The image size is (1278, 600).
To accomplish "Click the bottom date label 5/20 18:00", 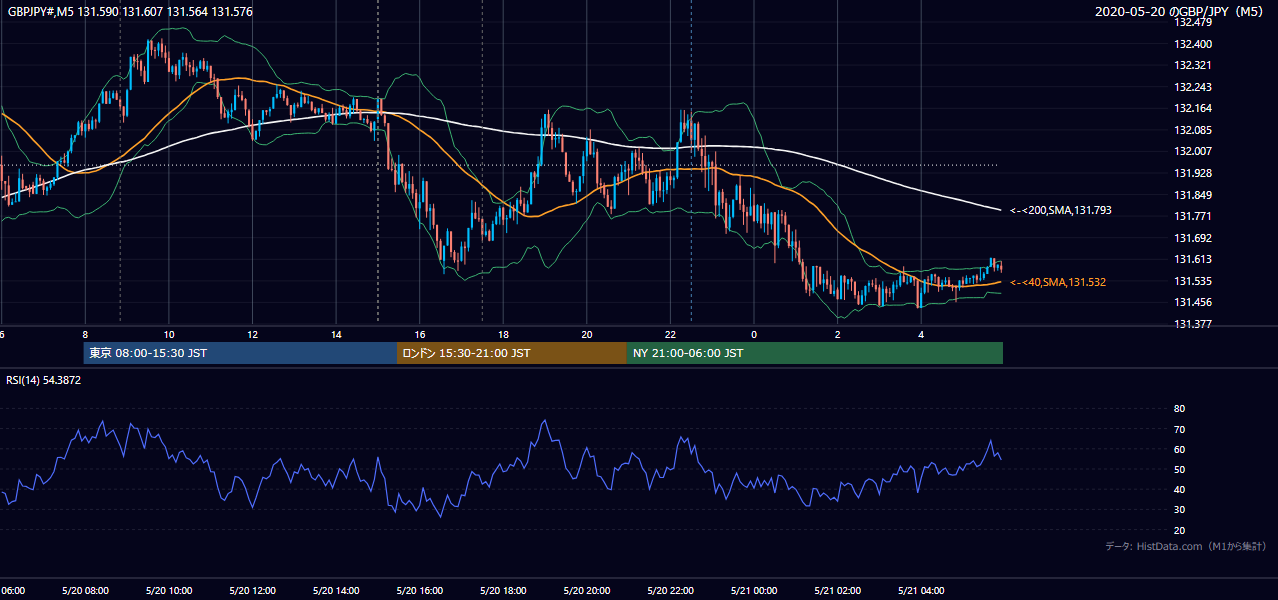I will tap(503, 591).
